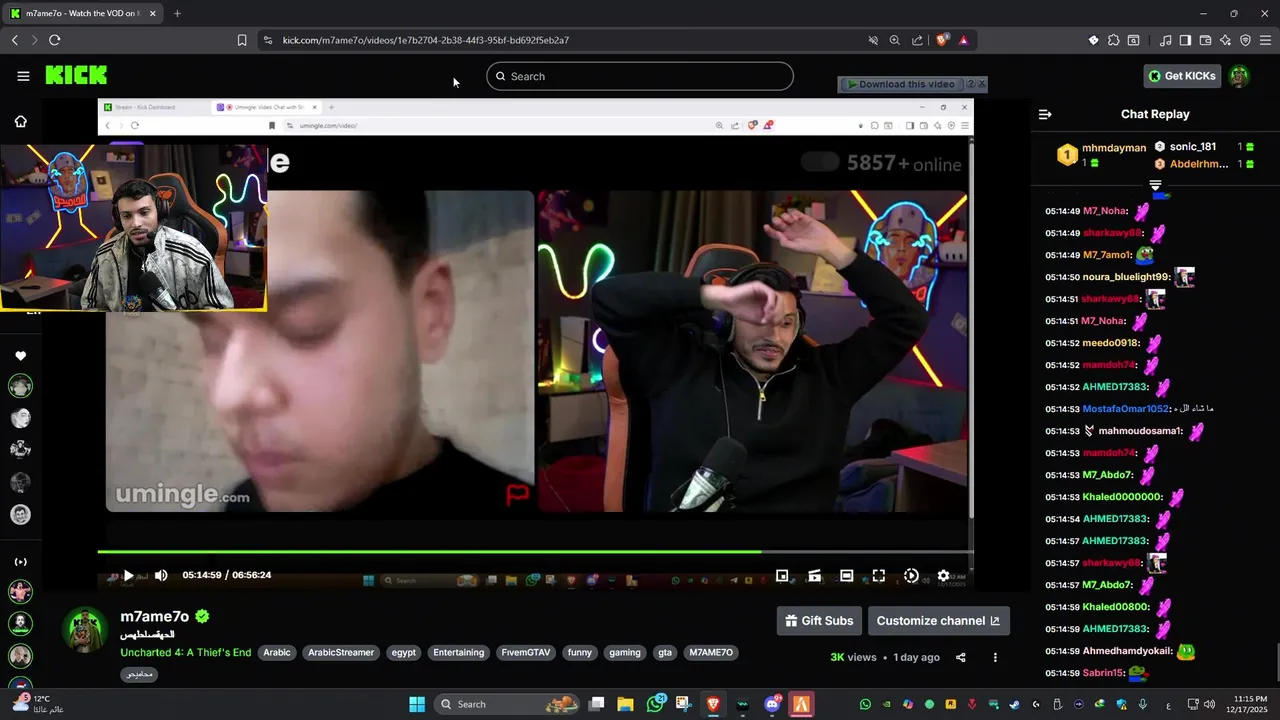Mute the video volume
The image size is (1280, 720).
pos(161,575)
